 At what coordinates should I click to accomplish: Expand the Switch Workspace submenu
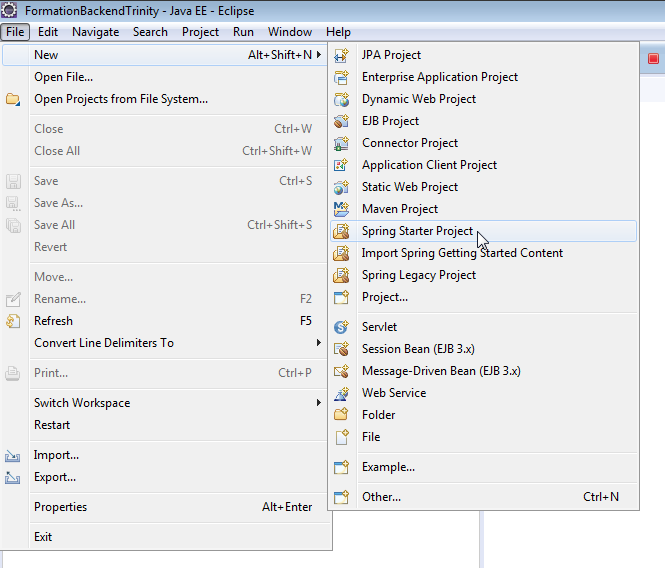pyautogui.click(x=319, y=403)
